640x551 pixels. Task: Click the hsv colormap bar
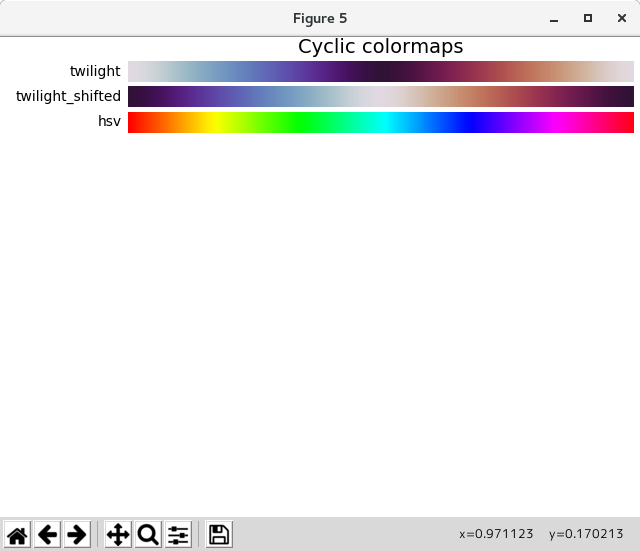click(x=381, y=122)
